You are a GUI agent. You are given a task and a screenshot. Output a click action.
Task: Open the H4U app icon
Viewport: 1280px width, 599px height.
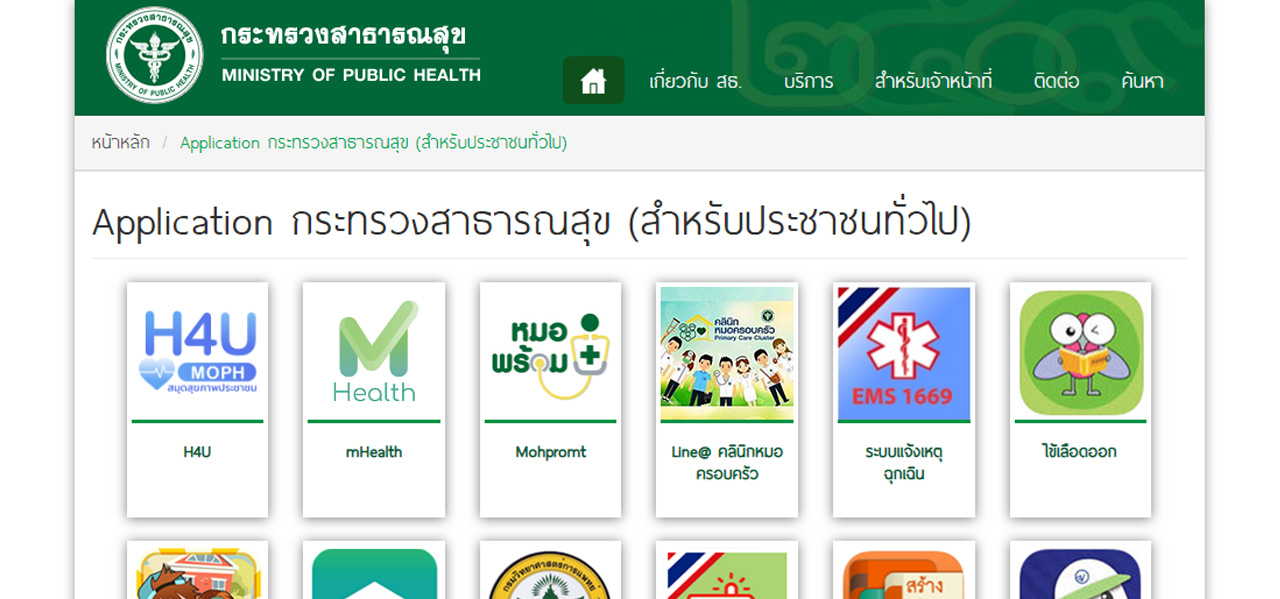tap(197, 352)
